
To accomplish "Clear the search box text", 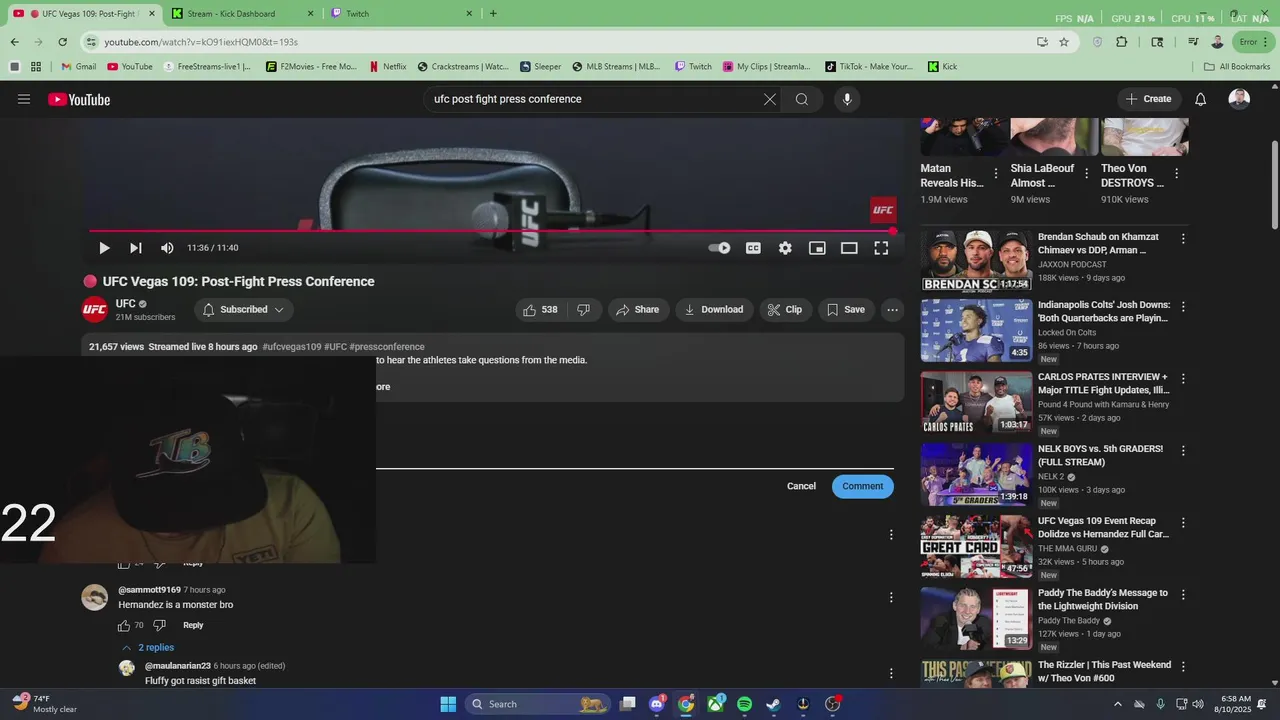I will pos(770,99).
